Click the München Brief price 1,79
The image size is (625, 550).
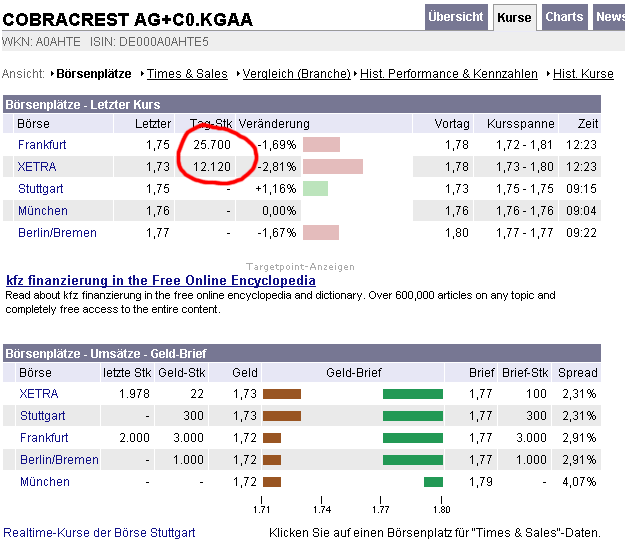point(481,481)
